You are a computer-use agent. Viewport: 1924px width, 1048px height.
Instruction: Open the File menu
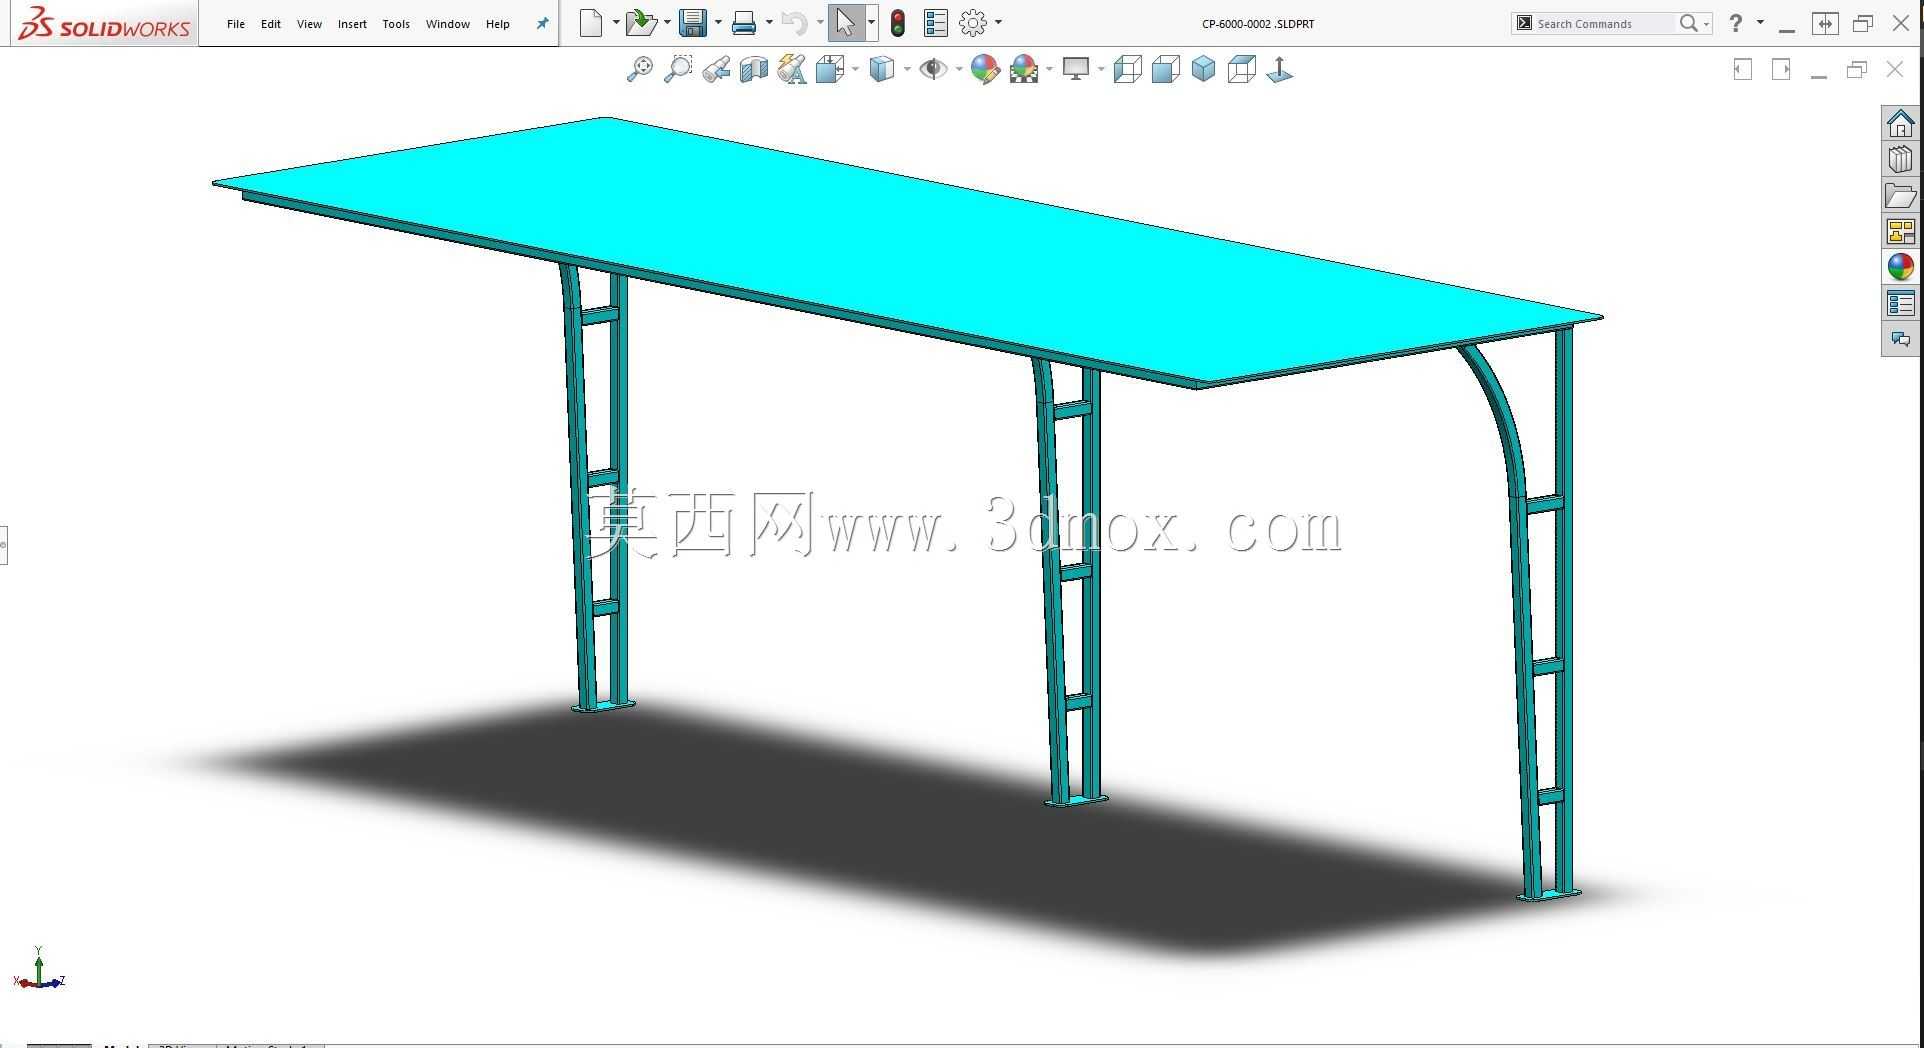(236, 24)
